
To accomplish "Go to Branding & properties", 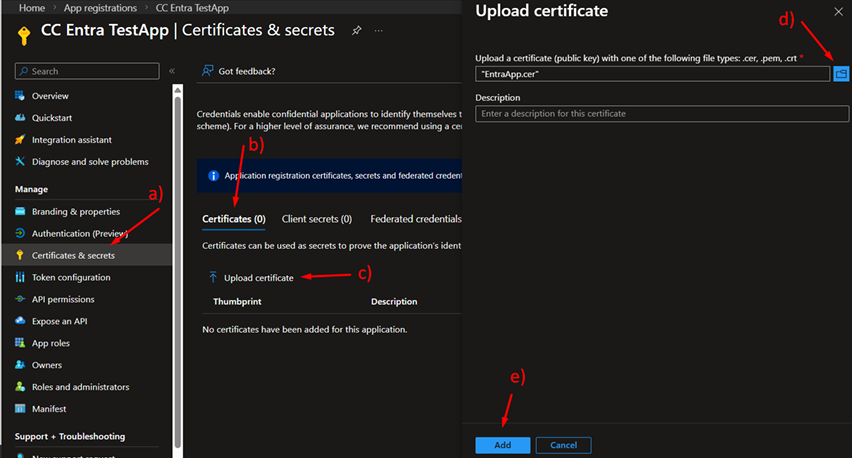I will click(x=75, y=212).
